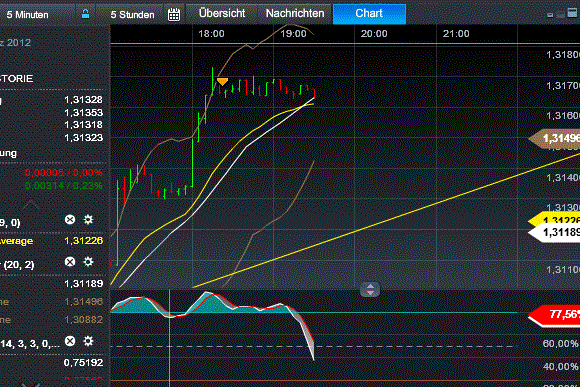The height and width of the screenshot is (387, 580).
Task: Click the medium window layout icon at top right
Action: point(561,14)
